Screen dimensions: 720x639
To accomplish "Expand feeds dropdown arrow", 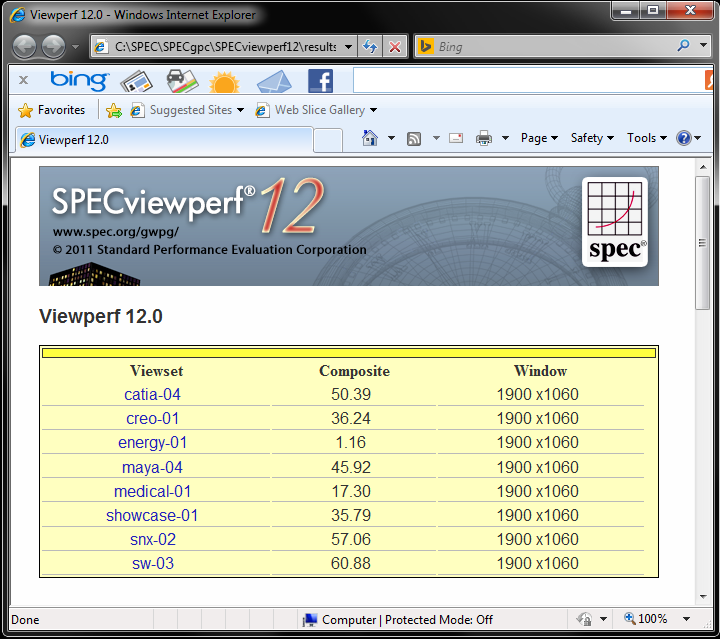I will tap(436, 138).
